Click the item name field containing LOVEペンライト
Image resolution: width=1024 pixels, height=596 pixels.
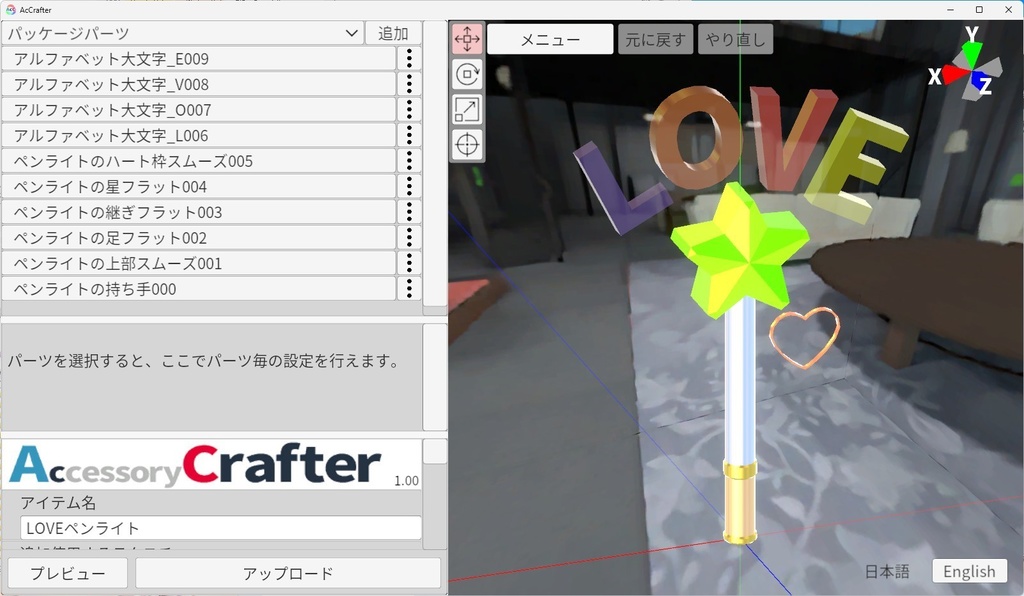tap(220, 526)
